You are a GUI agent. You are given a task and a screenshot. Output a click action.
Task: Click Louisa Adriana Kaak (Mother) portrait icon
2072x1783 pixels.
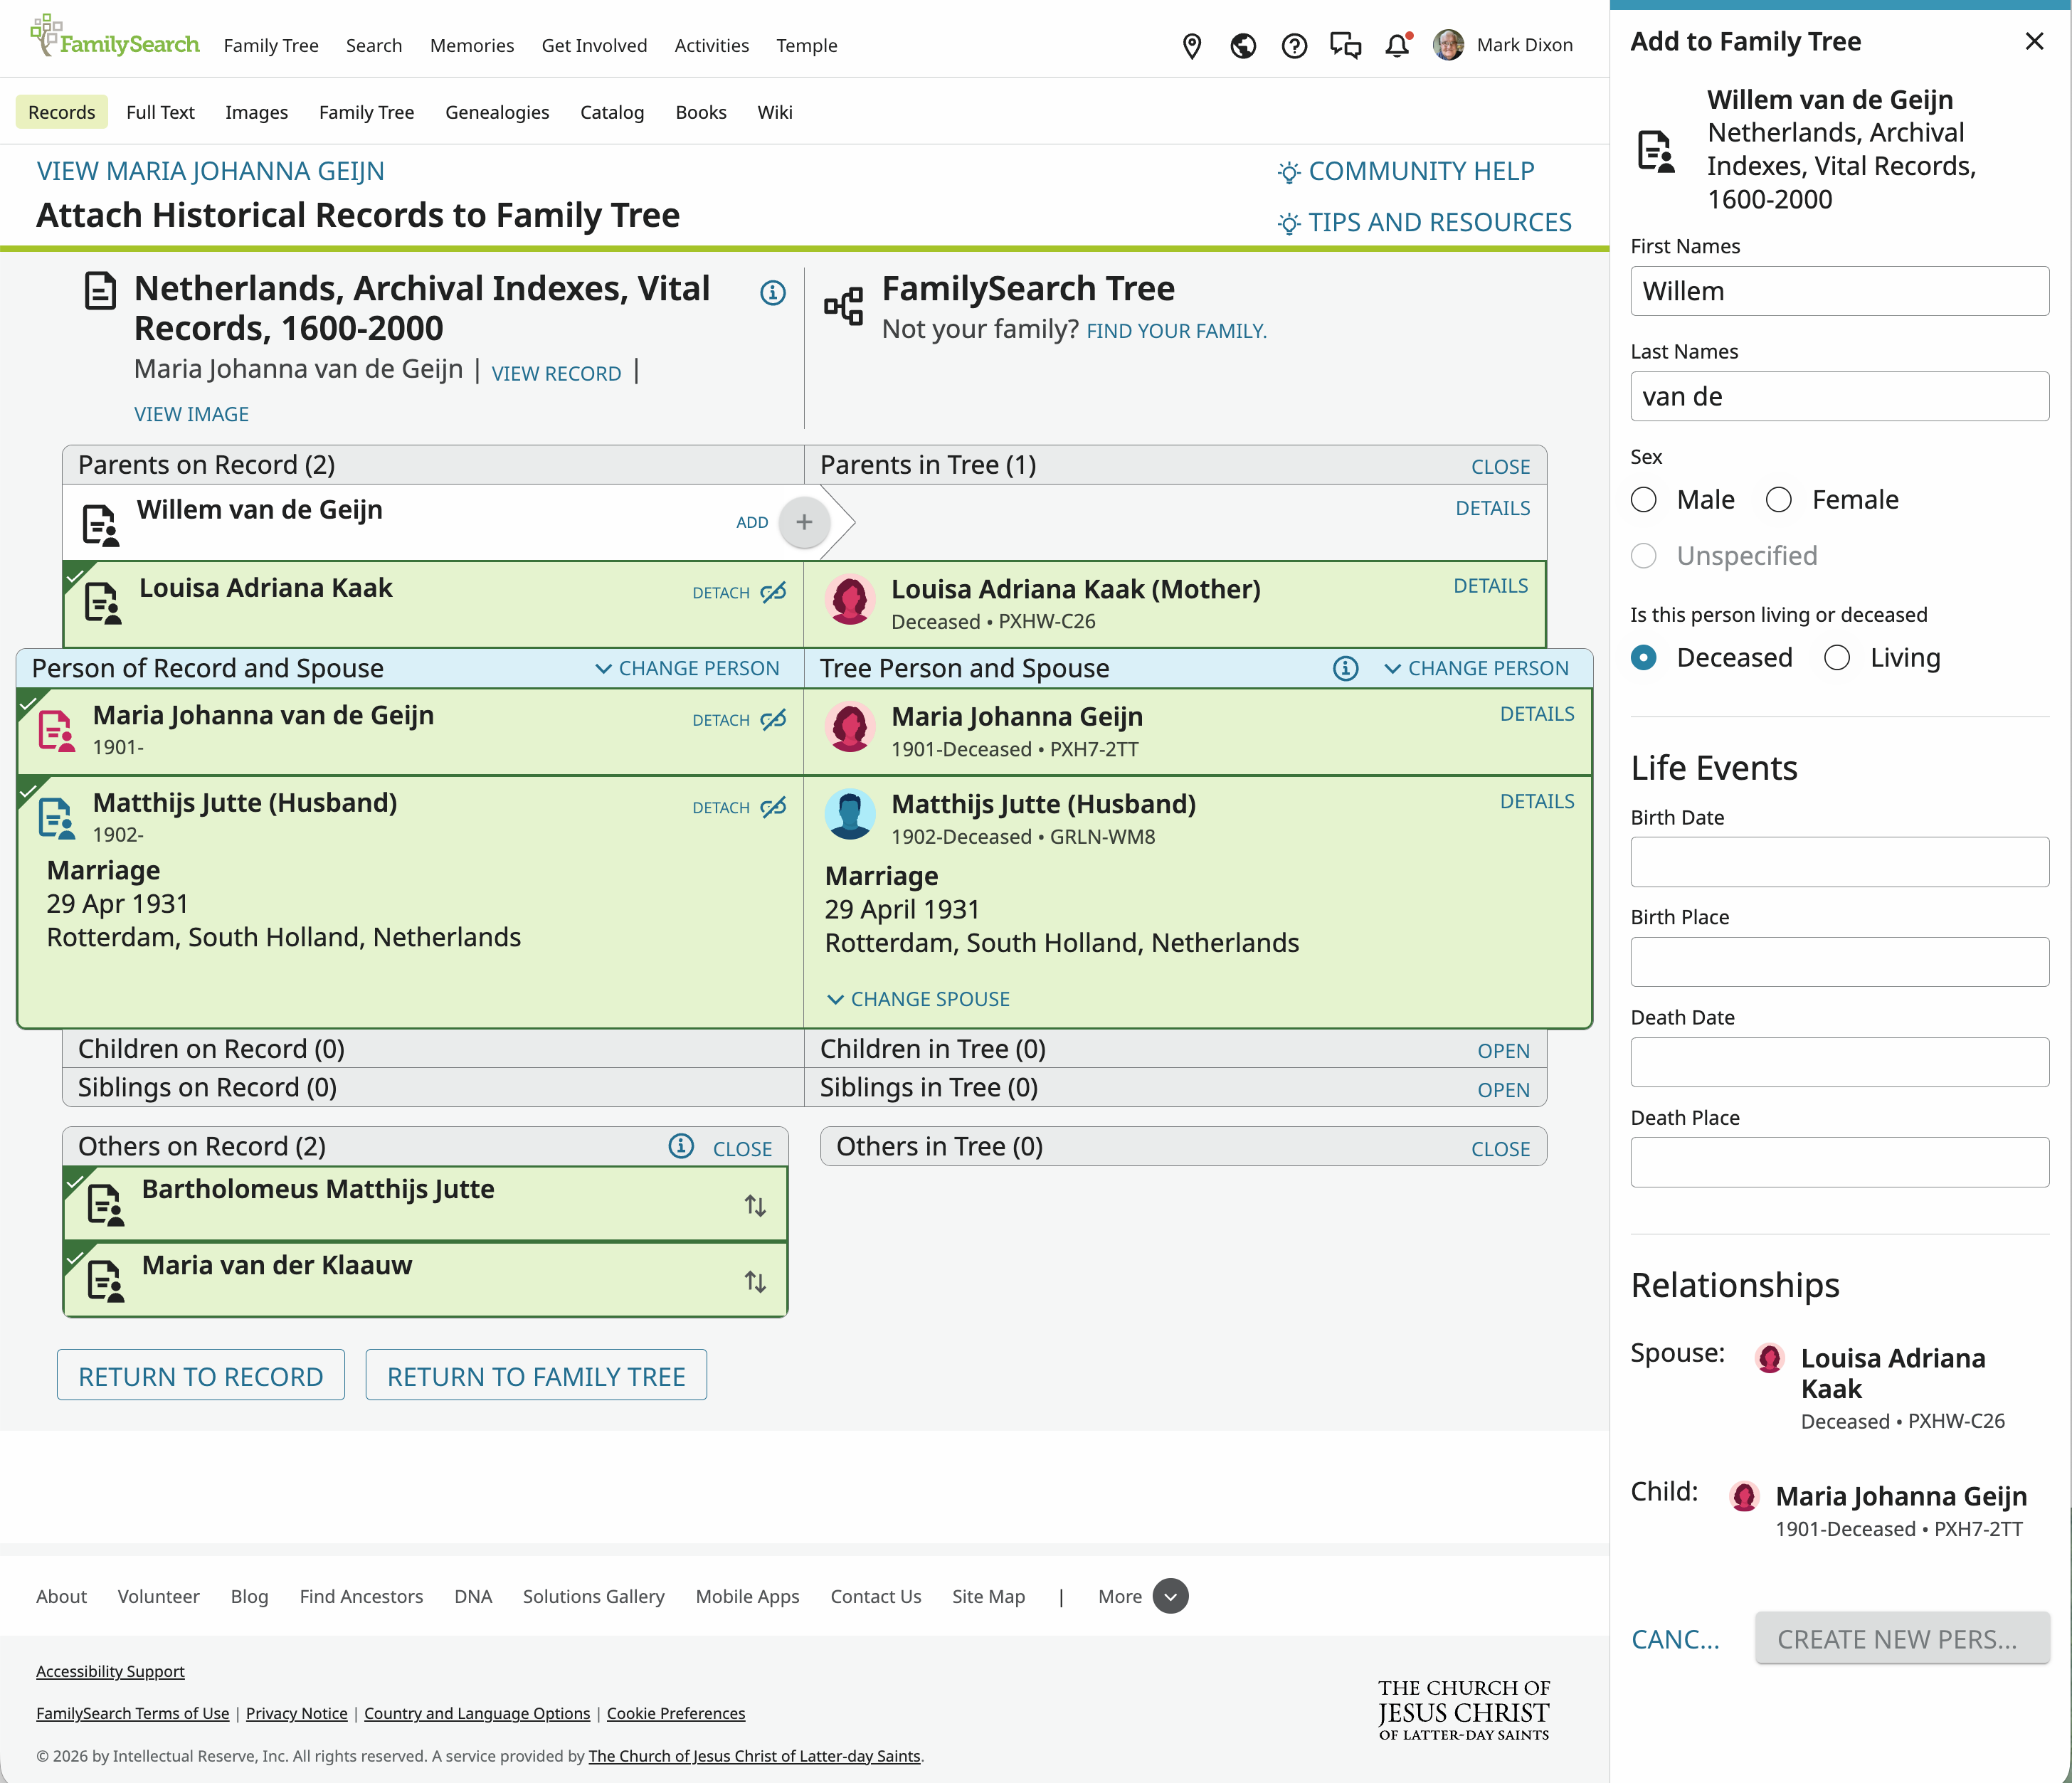pos(850,600)
